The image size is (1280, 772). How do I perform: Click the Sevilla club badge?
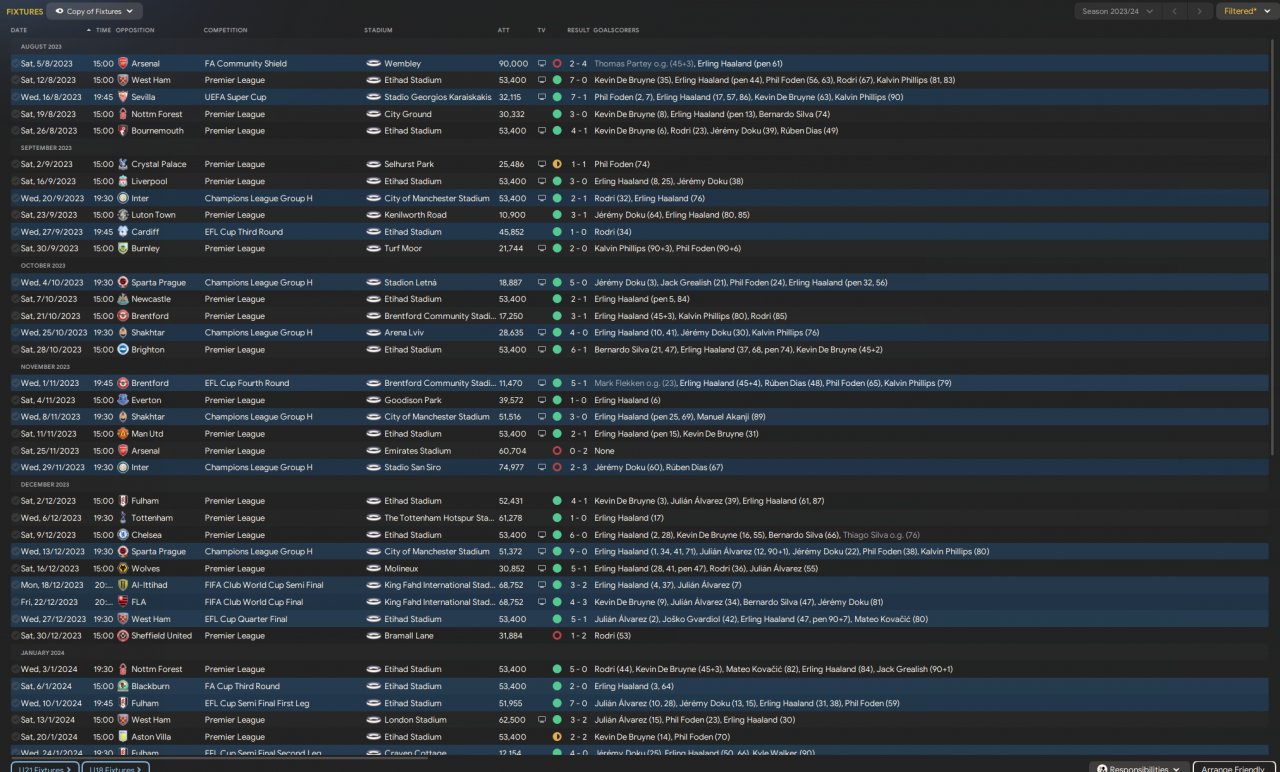click(x=123, y=97)
